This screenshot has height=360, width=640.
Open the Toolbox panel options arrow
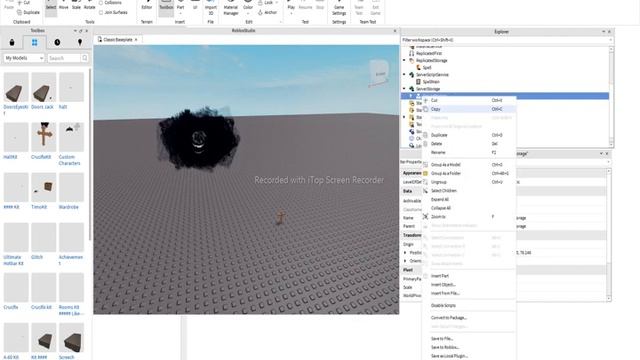point(75,31)
